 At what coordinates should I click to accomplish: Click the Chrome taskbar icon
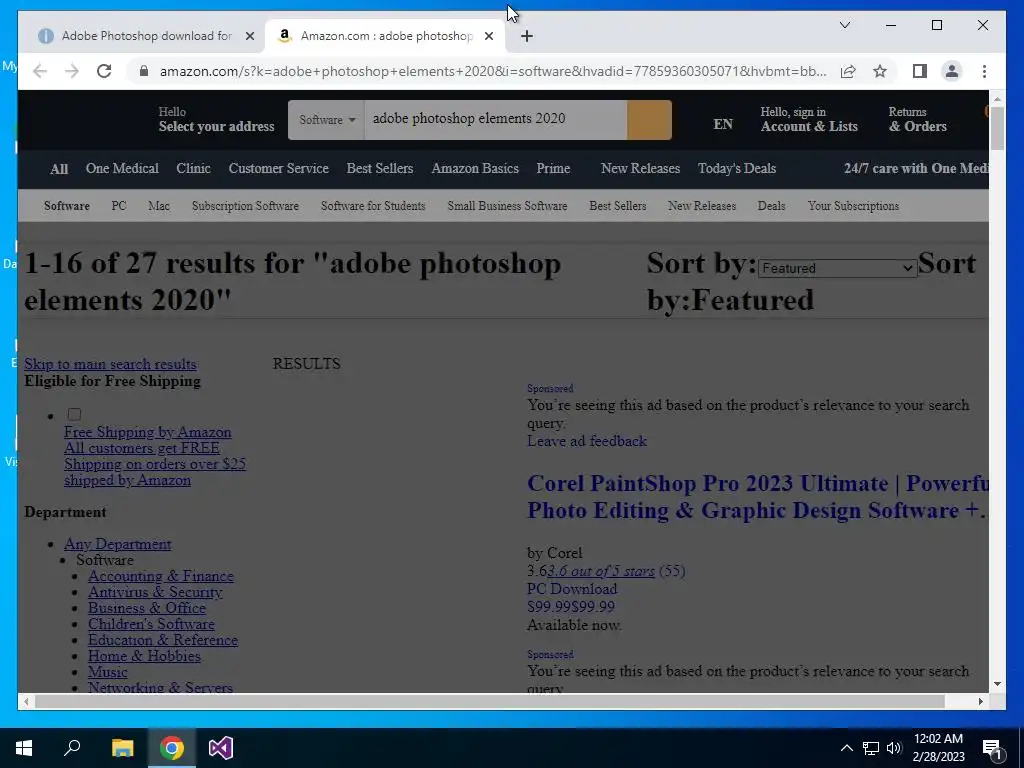[x=172, y=748]
